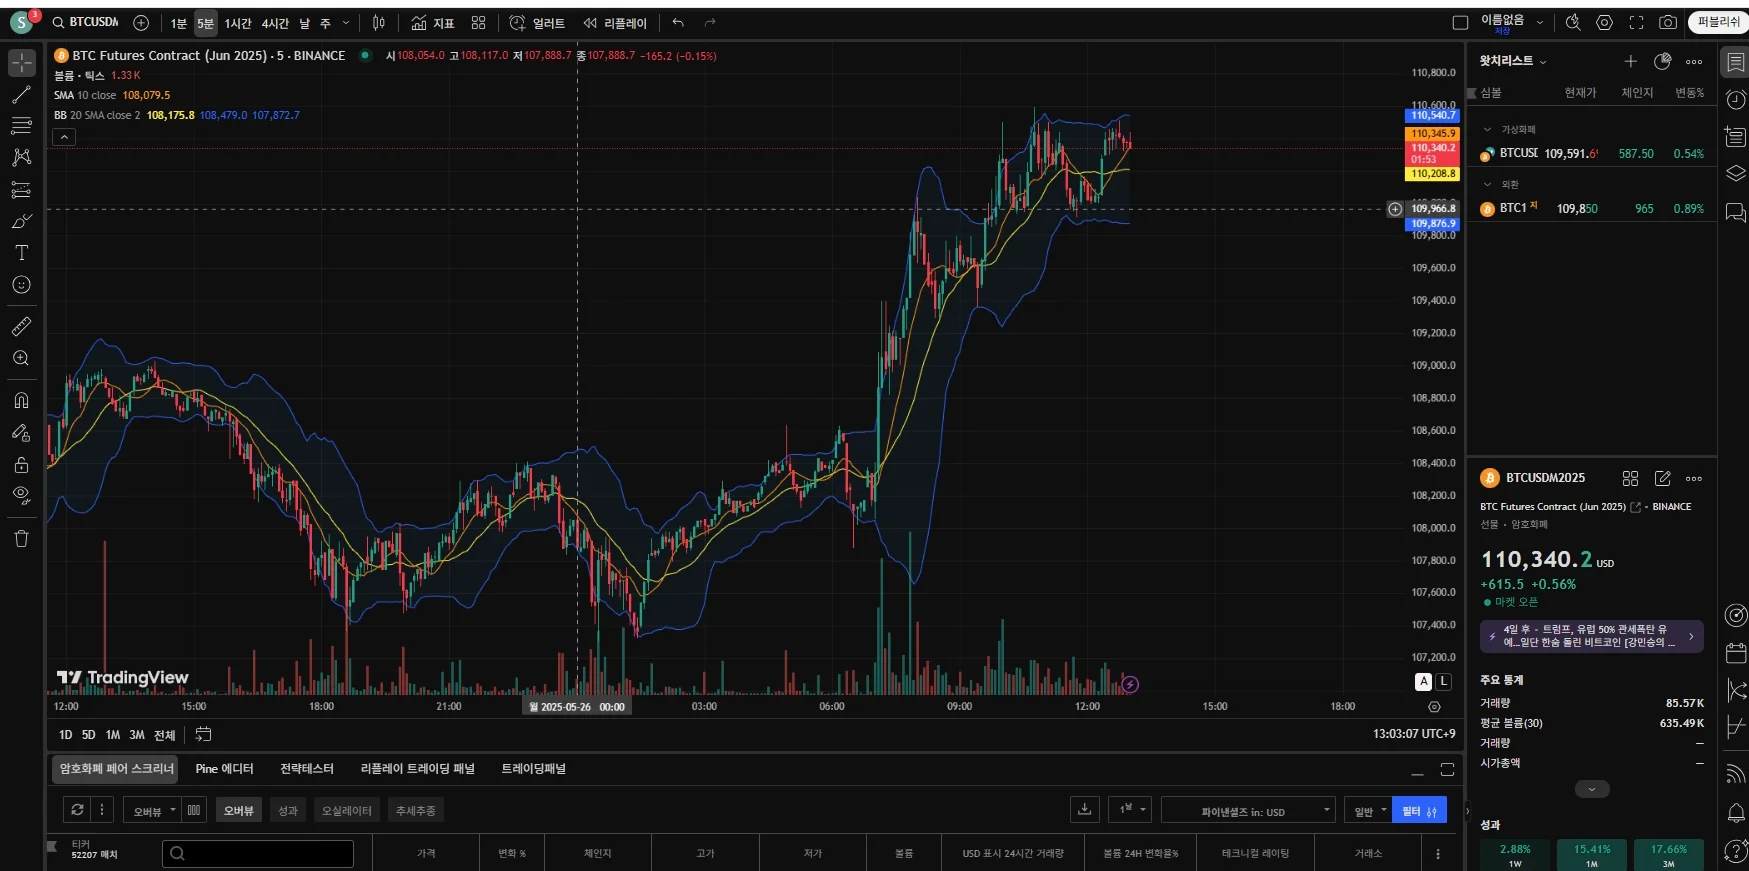The image size is (1749, 871).
Task: Collapse the 가상화폐 watchlist section
Action: (x=1487, y=129)
